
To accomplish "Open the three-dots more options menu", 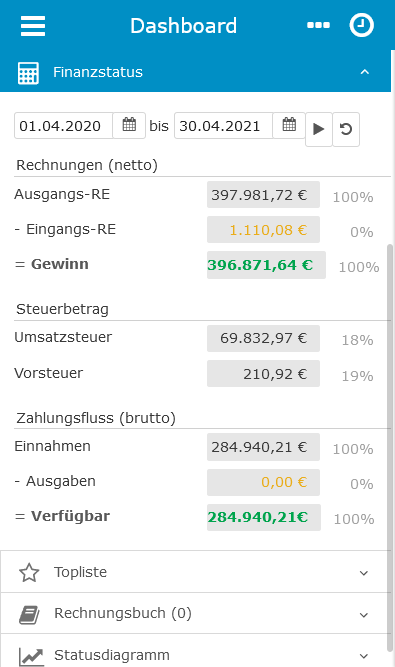I will point(318,25).
